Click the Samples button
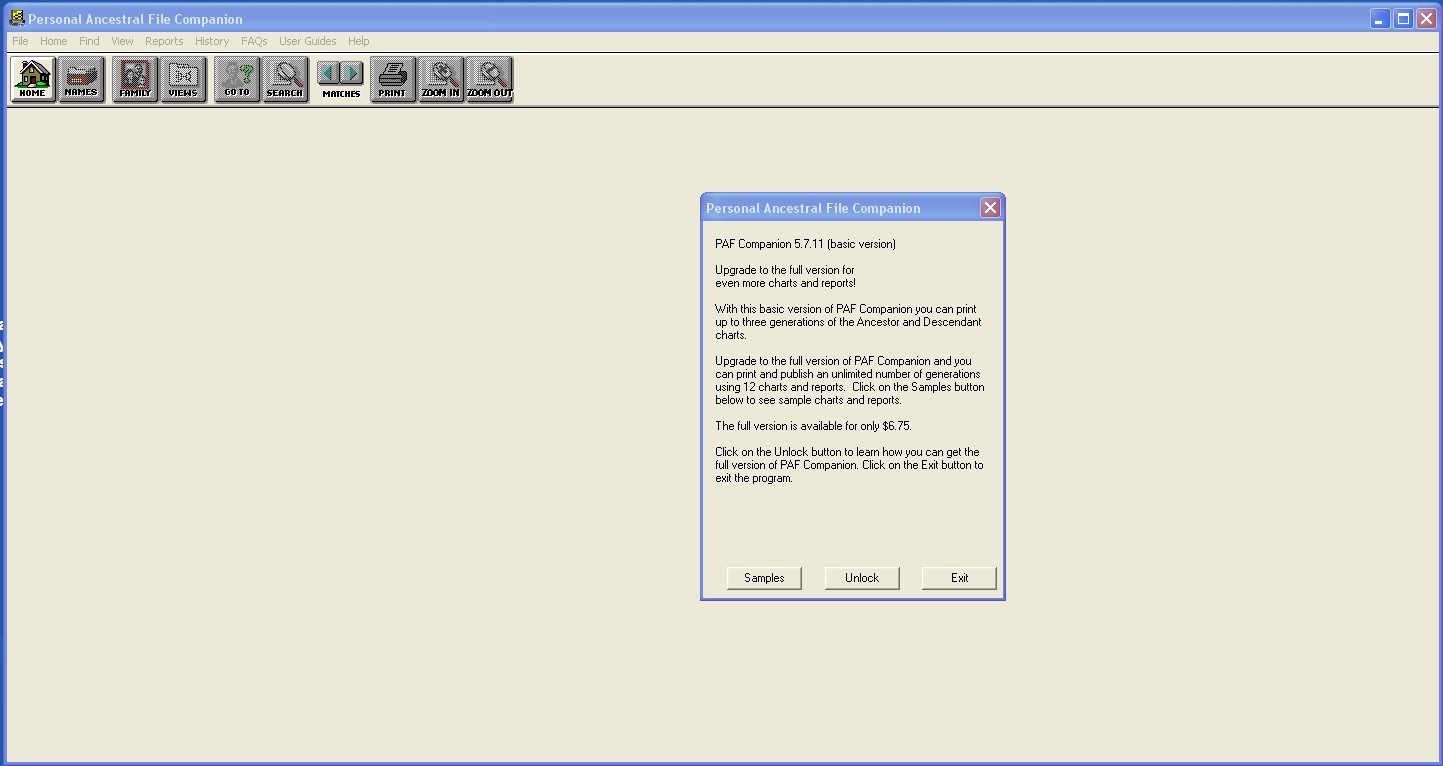The image size is (1443, 766). (763, 578)
